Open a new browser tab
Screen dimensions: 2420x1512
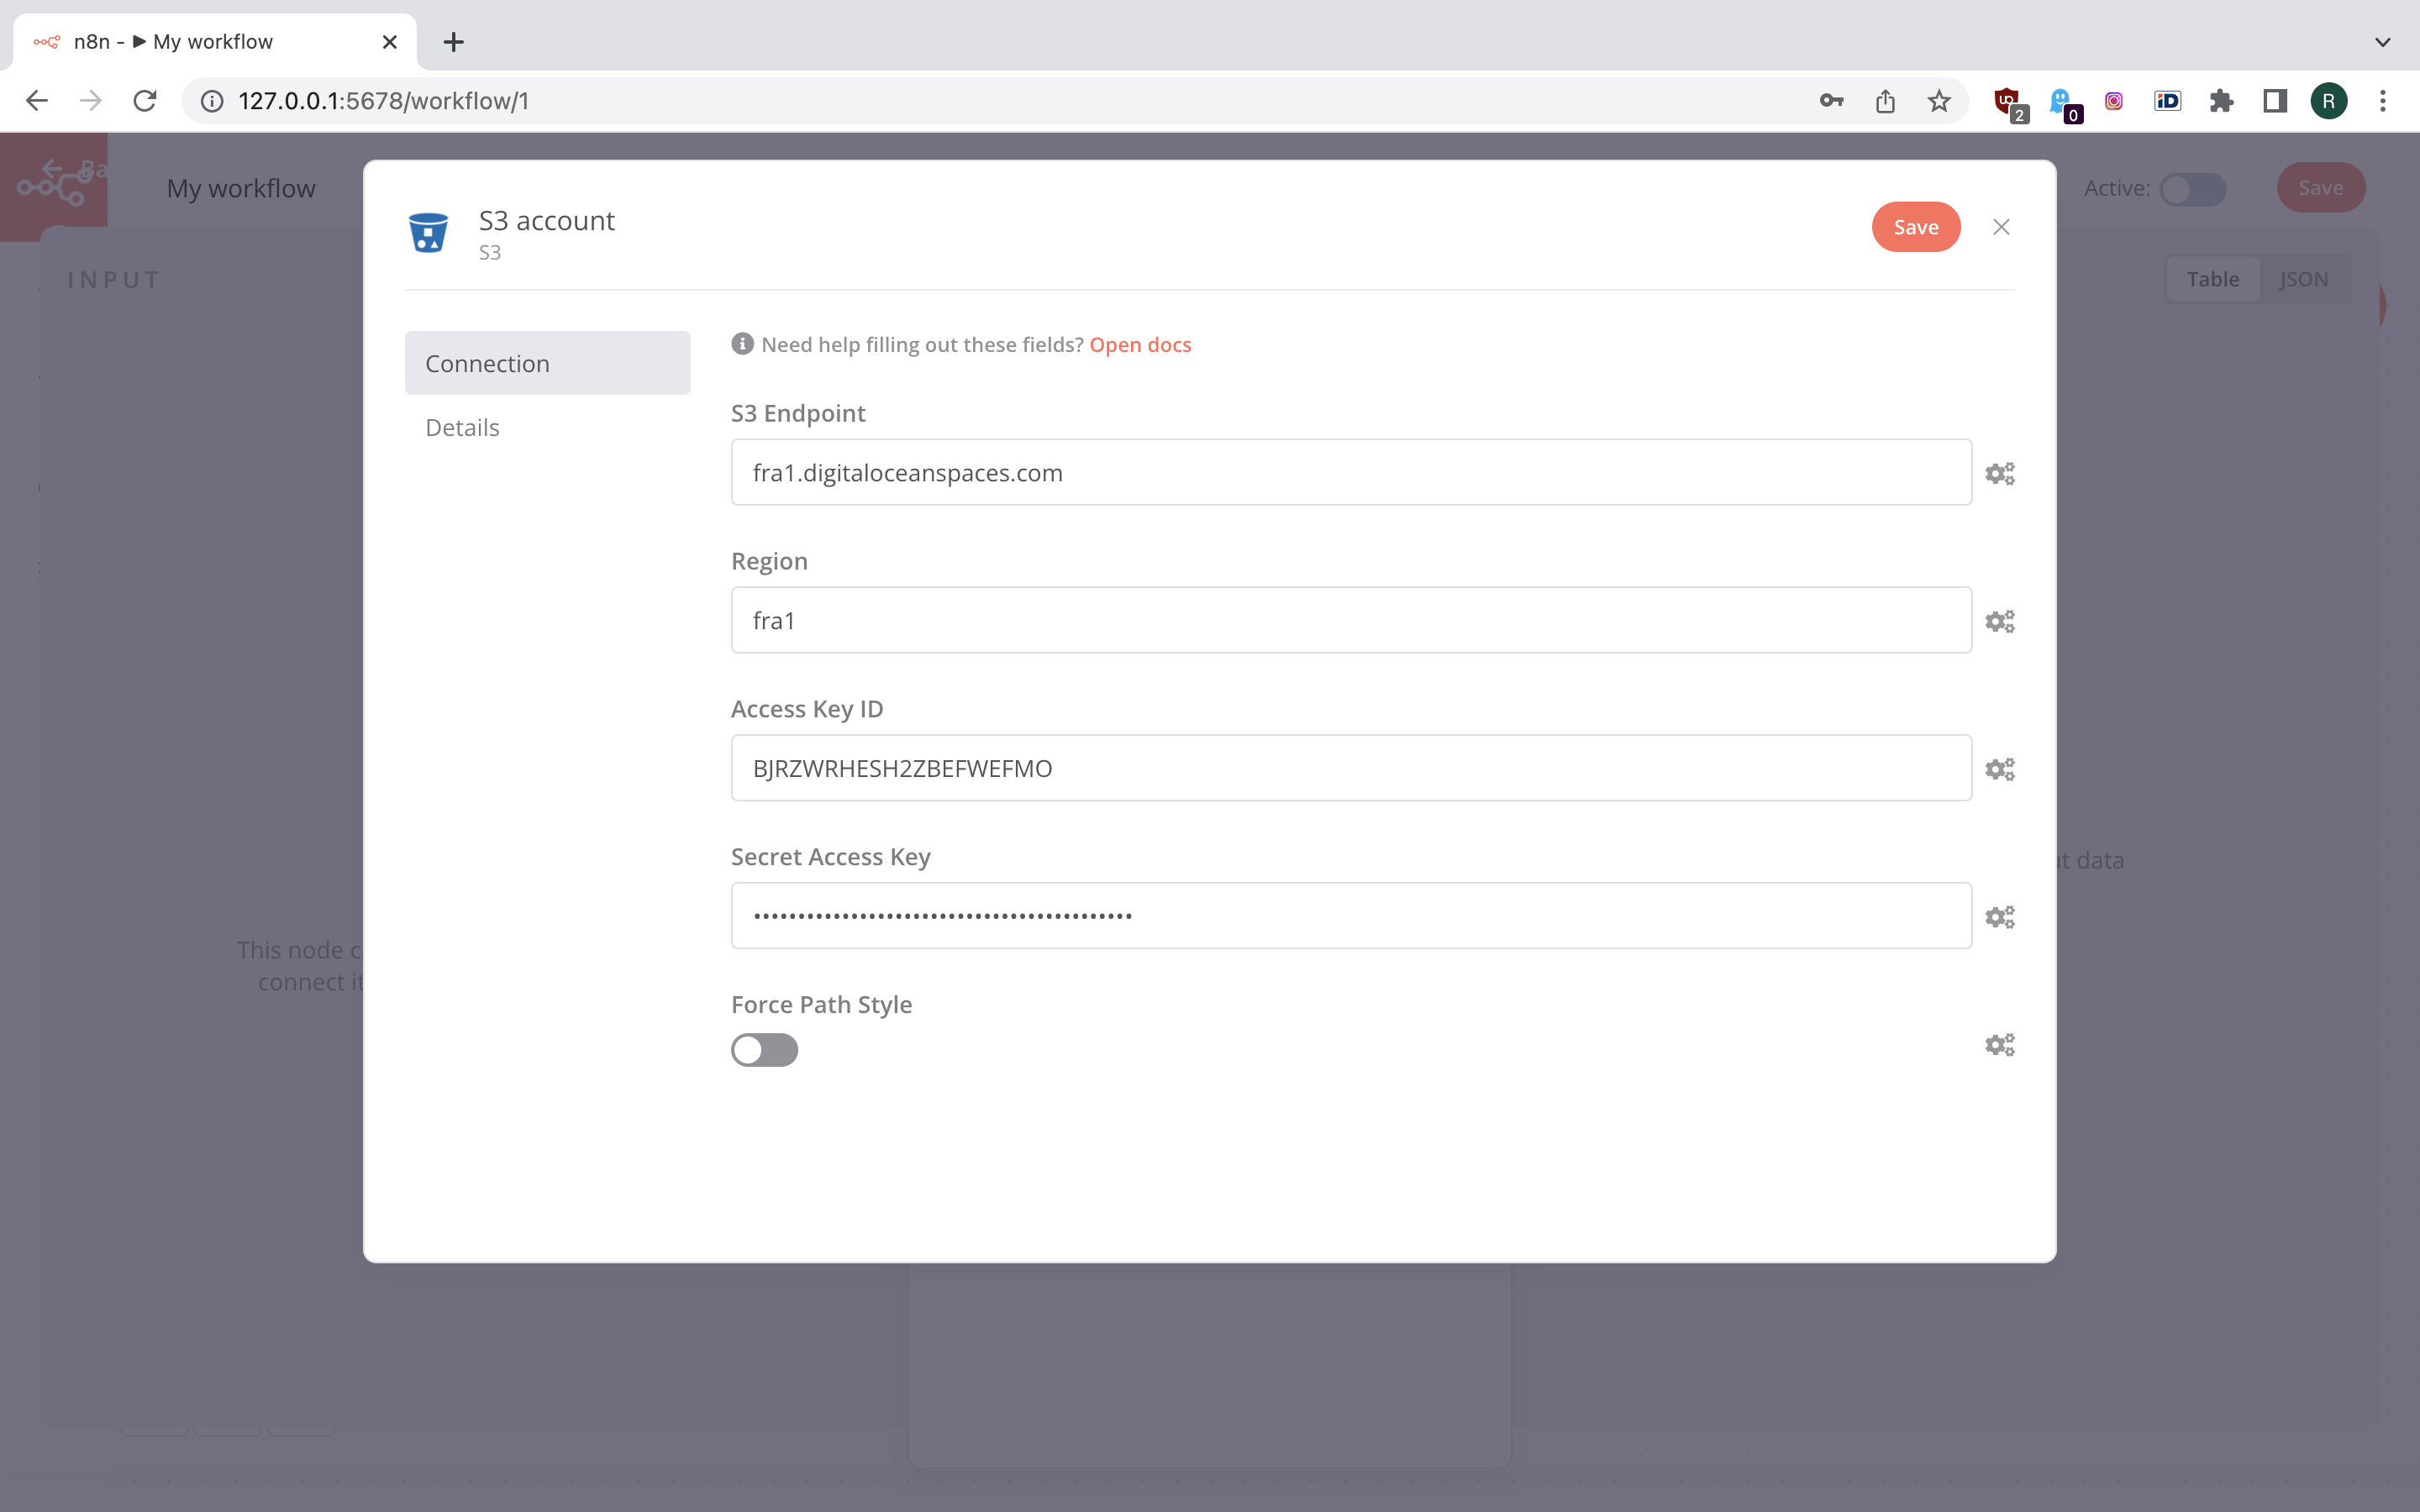click(453, 42)
